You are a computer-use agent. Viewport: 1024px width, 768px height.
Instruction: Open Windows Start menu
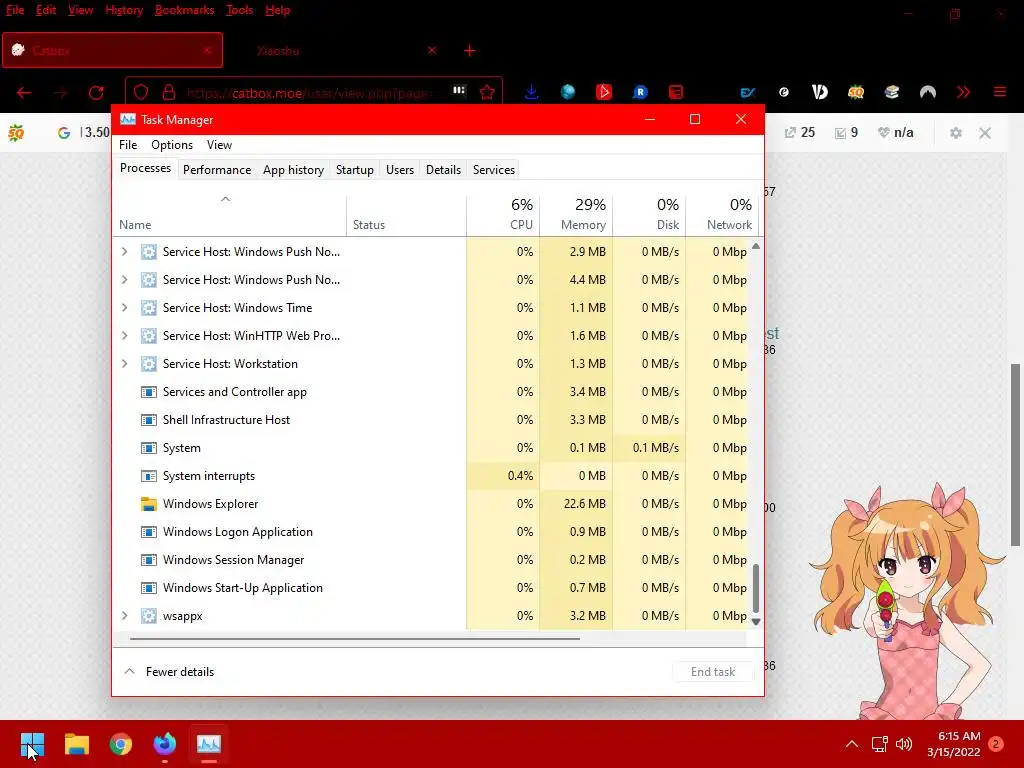(32, 744)
